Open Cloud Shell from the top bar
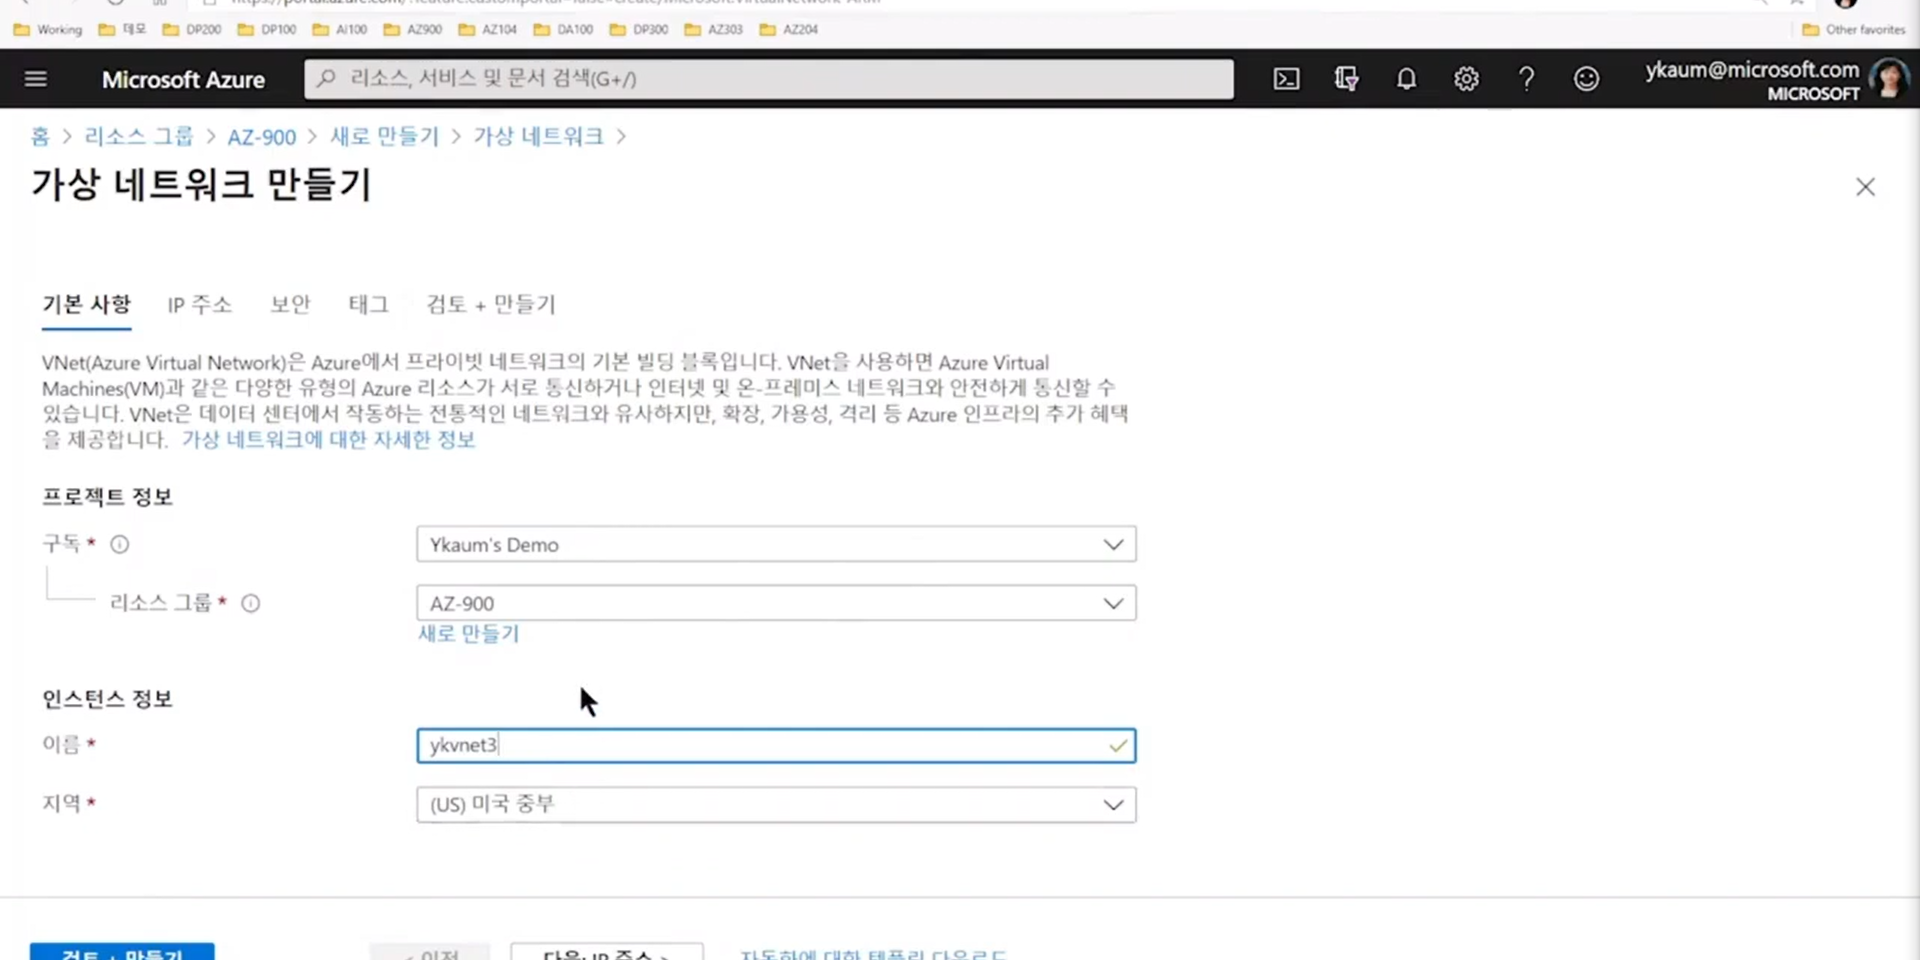This screenshot has width=1920, height=960. pos(1286,79)
